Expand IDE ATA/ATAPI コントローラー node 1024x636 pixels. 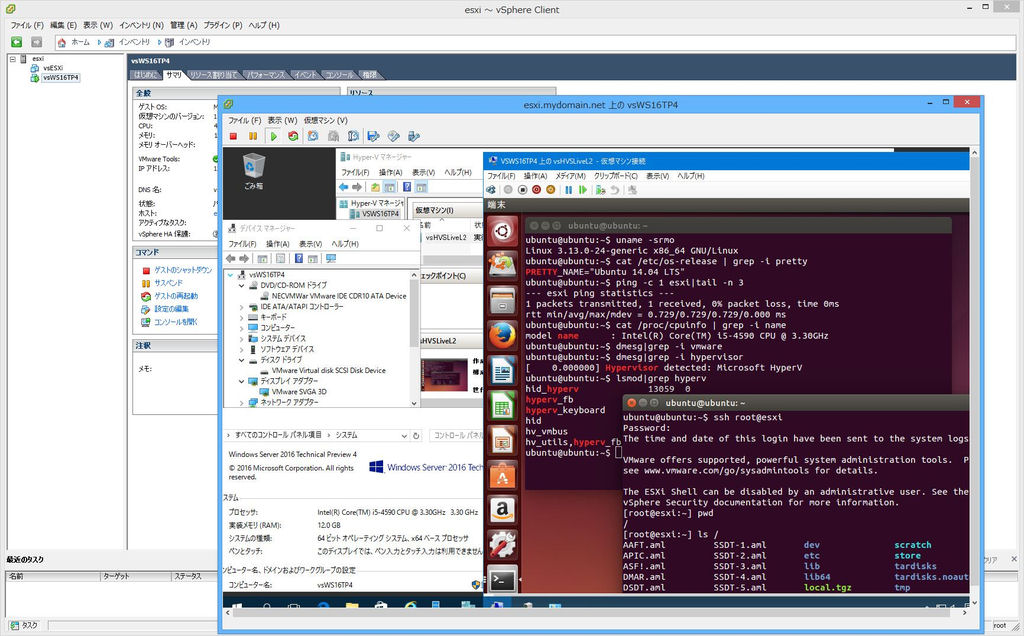tap(242, 306)
